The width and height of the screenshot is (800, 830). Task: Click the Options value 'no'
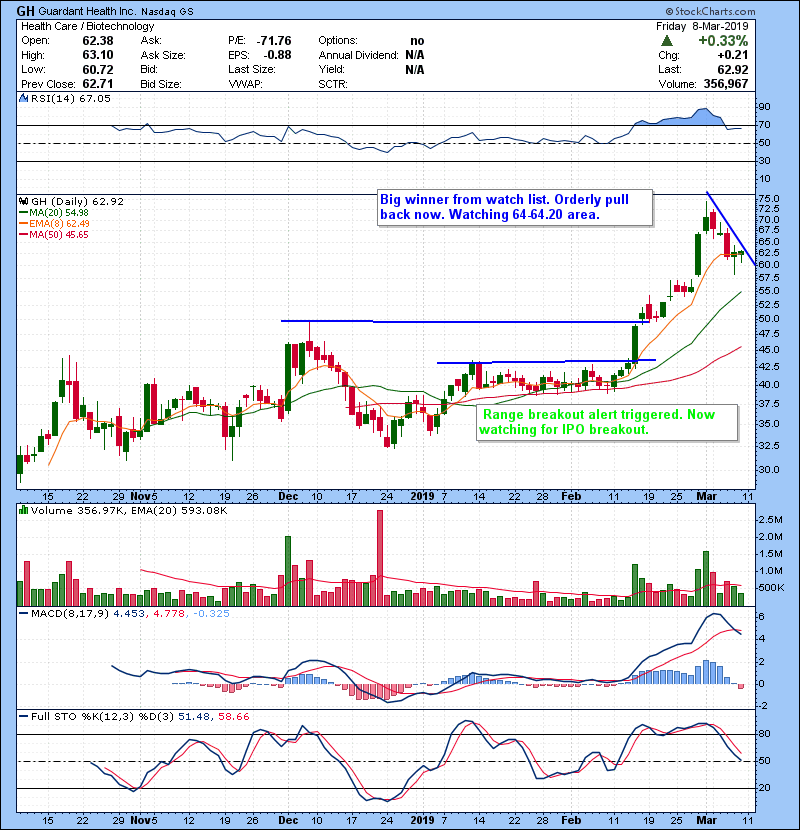[x=417, y=41]
